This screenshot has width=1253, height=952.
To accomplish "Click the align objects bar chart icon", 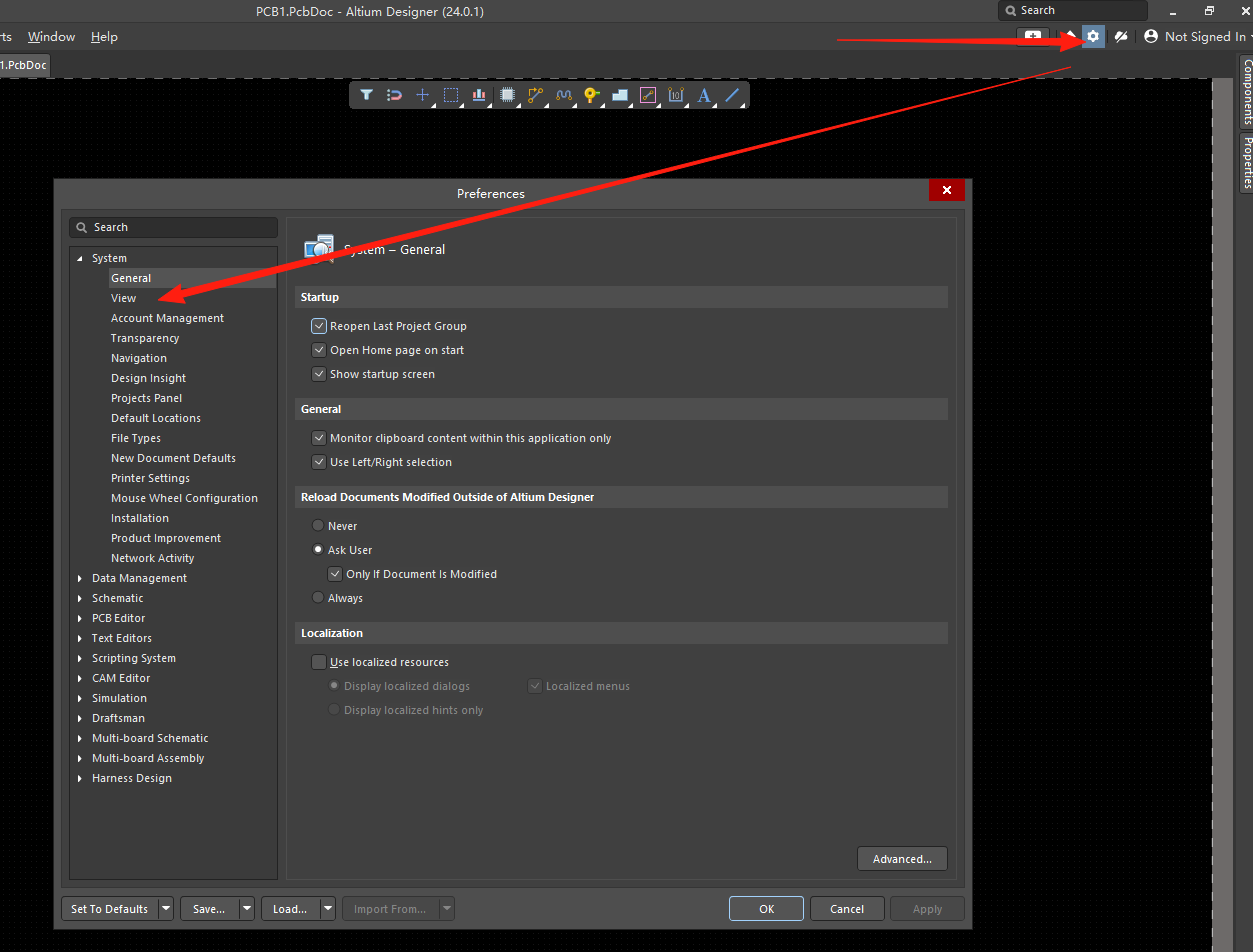I will click(479, 95).
